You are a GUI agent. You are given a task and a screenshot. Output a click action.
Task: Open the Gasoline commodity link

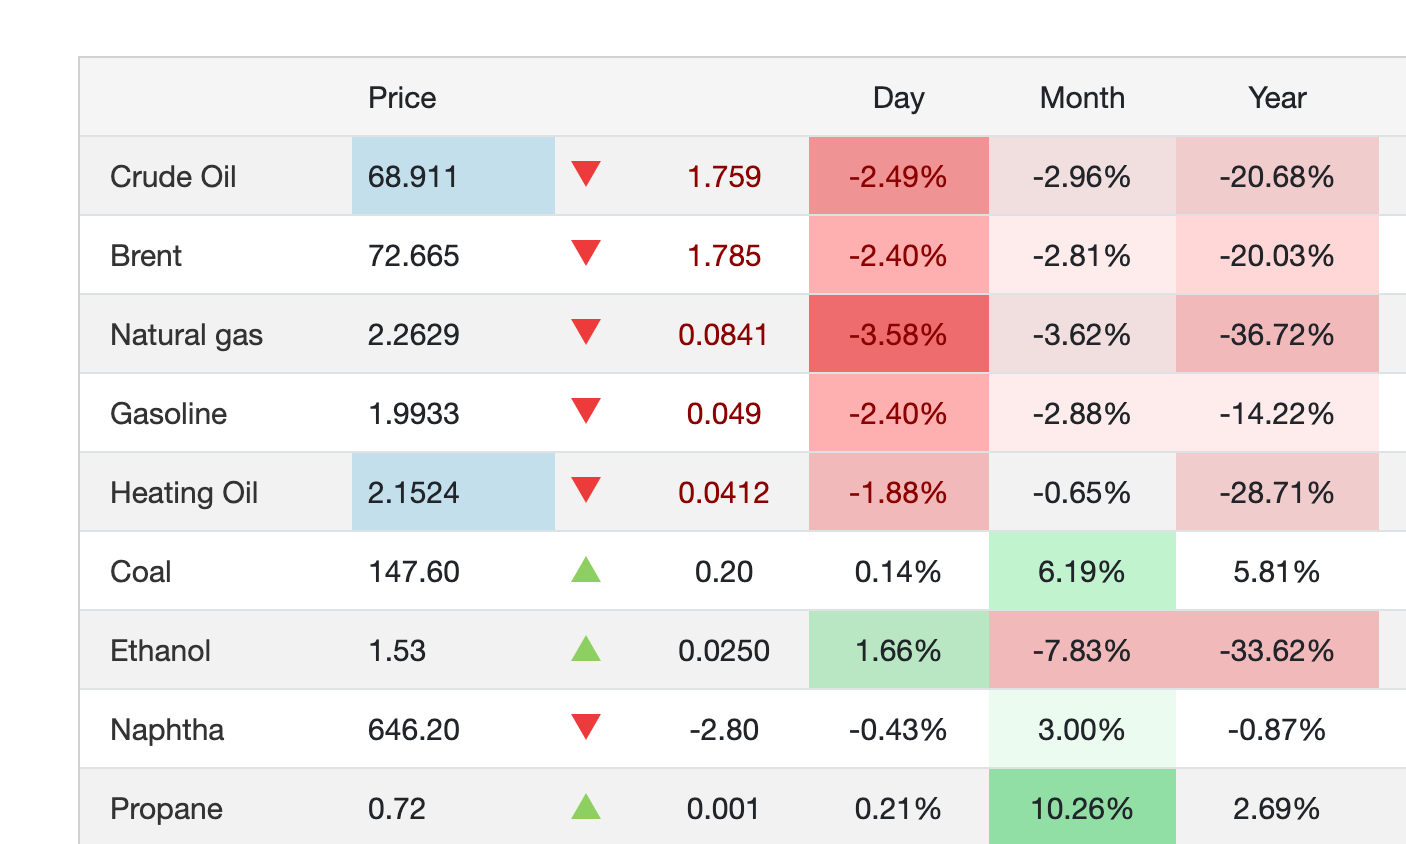169,414
